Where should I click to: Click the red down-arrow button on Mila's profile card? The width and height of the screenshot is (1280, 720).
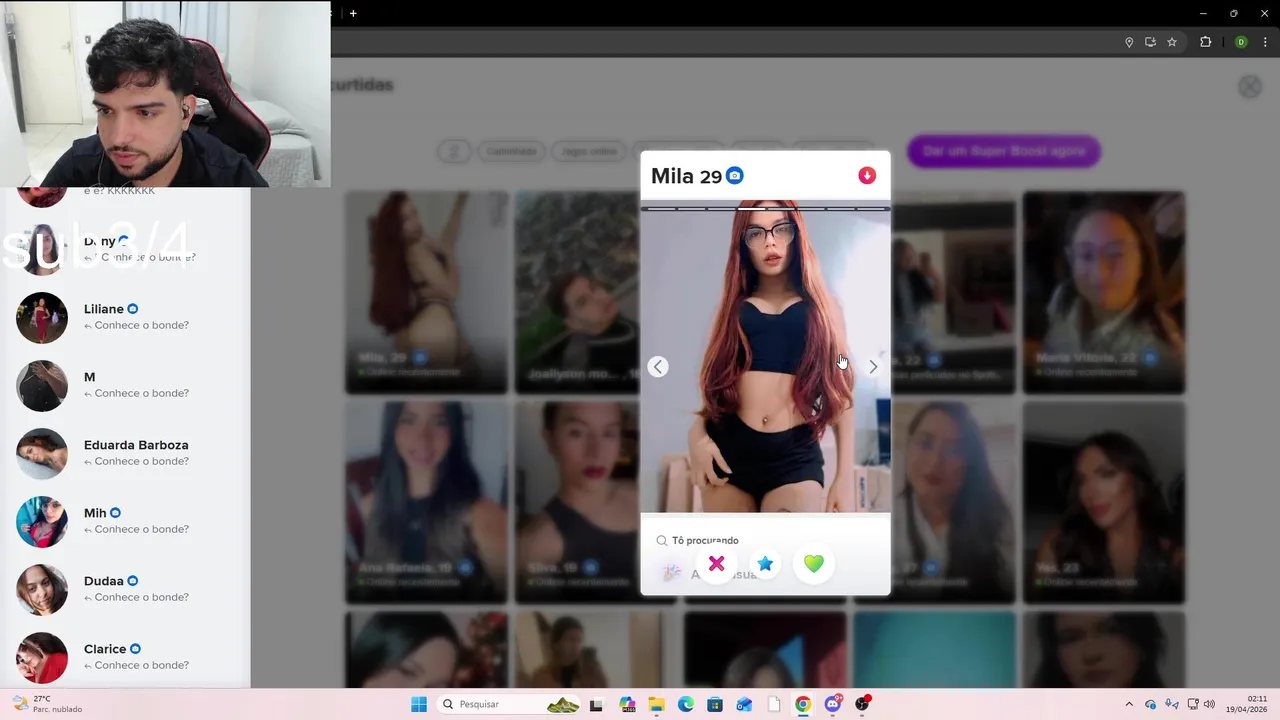point(867,176)
